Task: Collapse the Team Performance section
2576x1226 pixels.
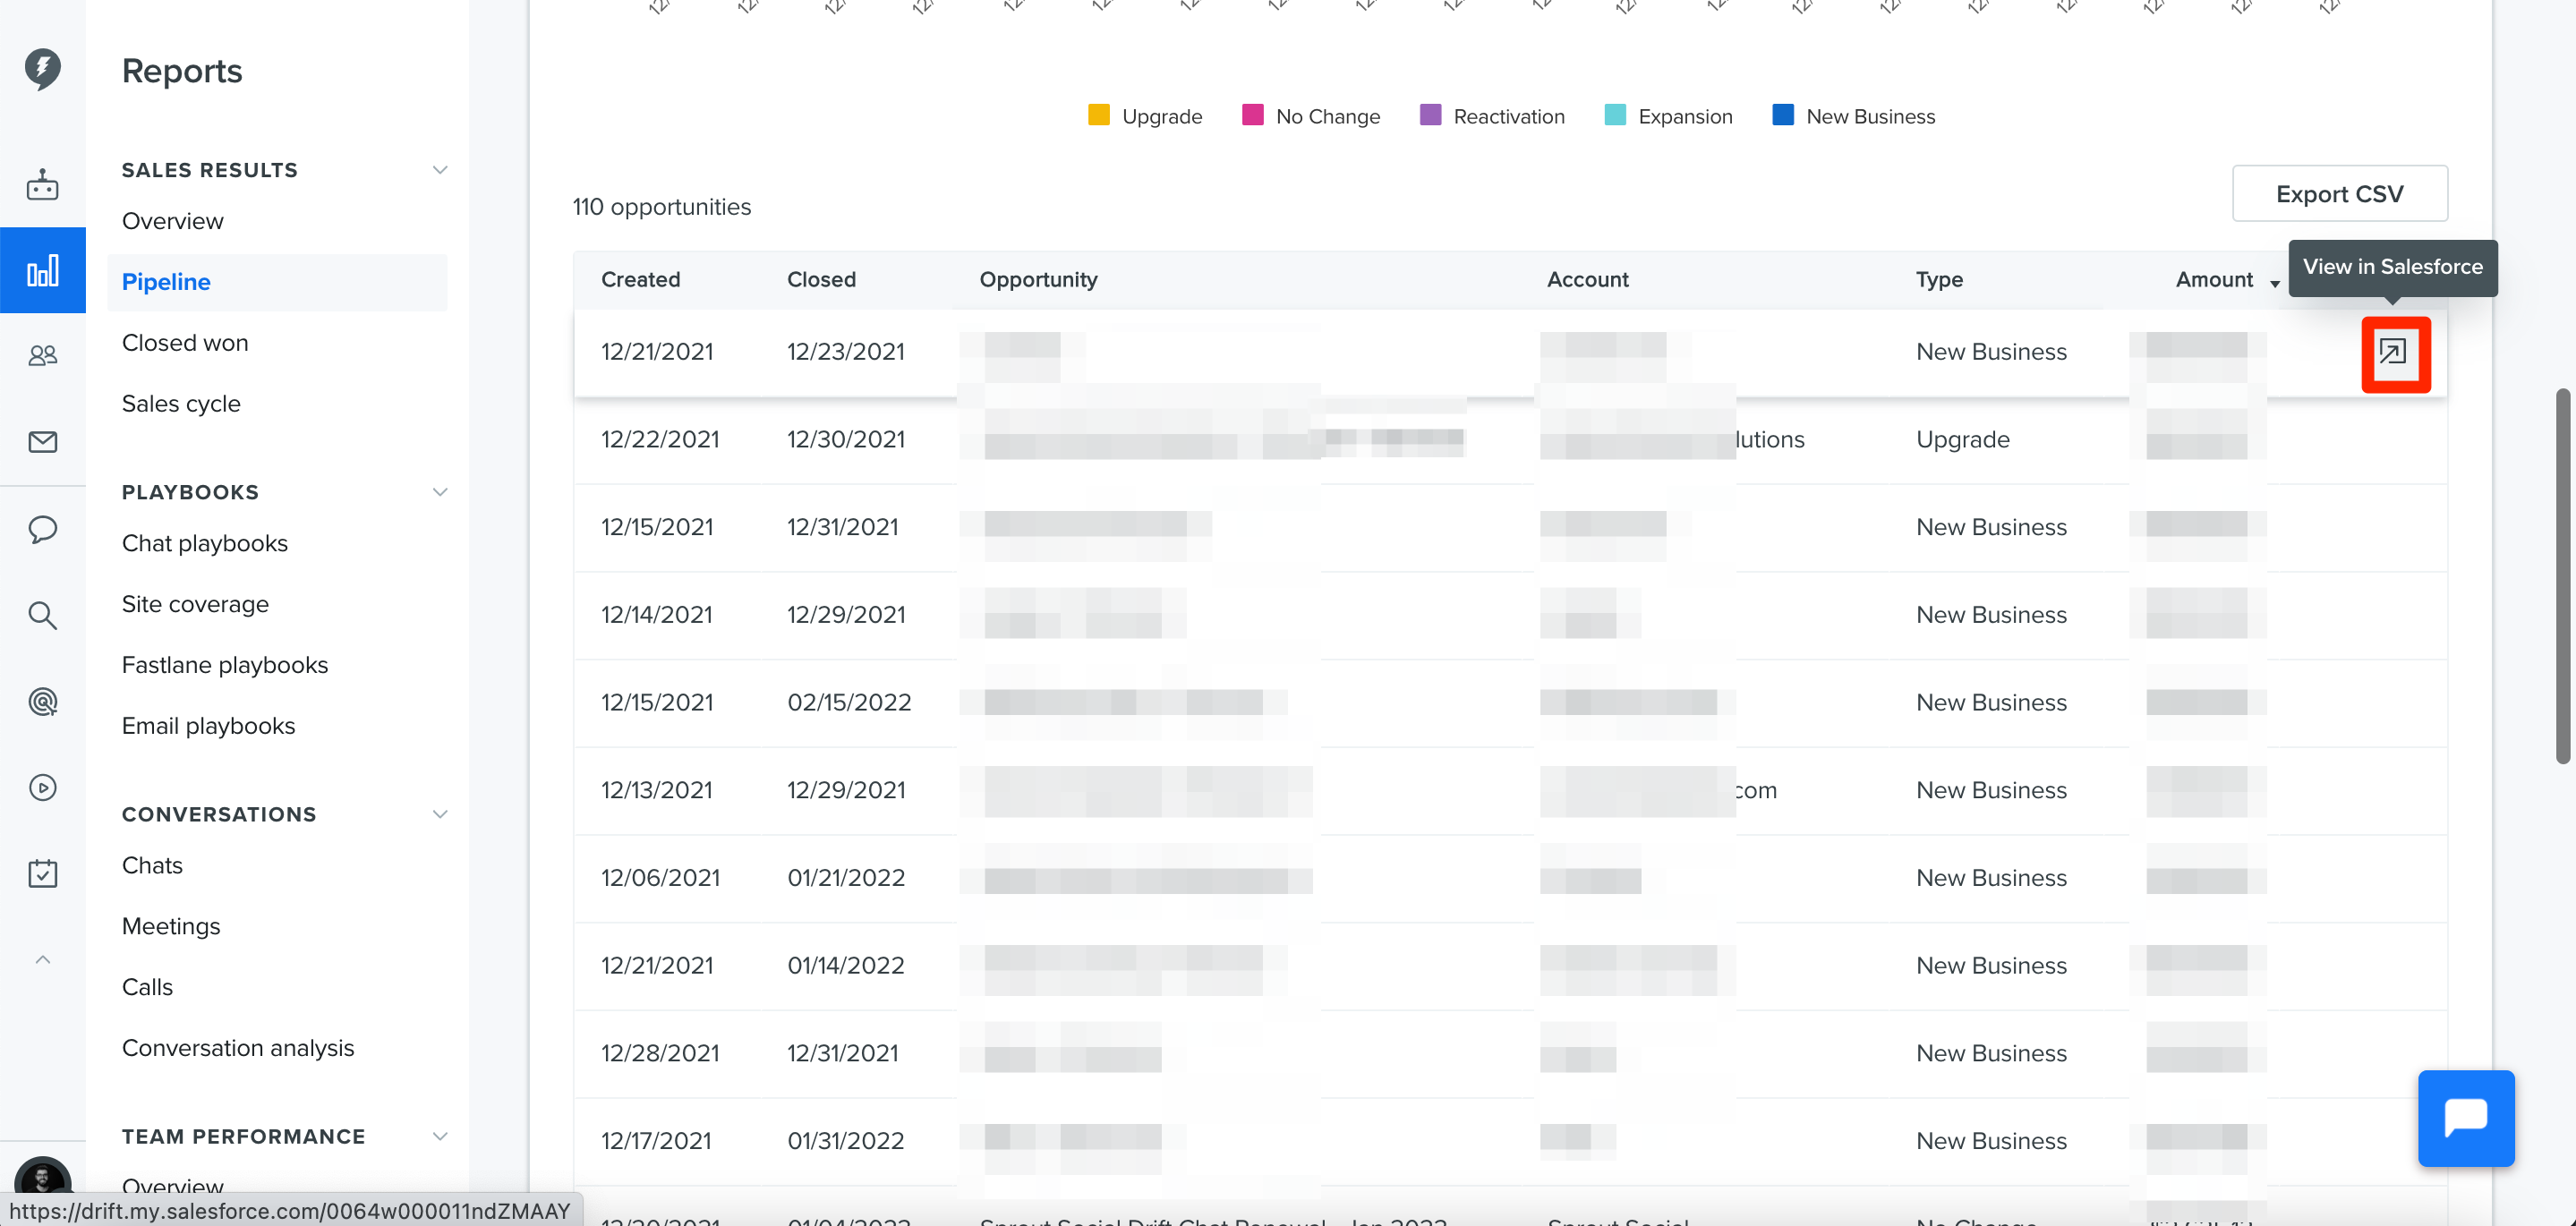Action: click(439, 1136)
